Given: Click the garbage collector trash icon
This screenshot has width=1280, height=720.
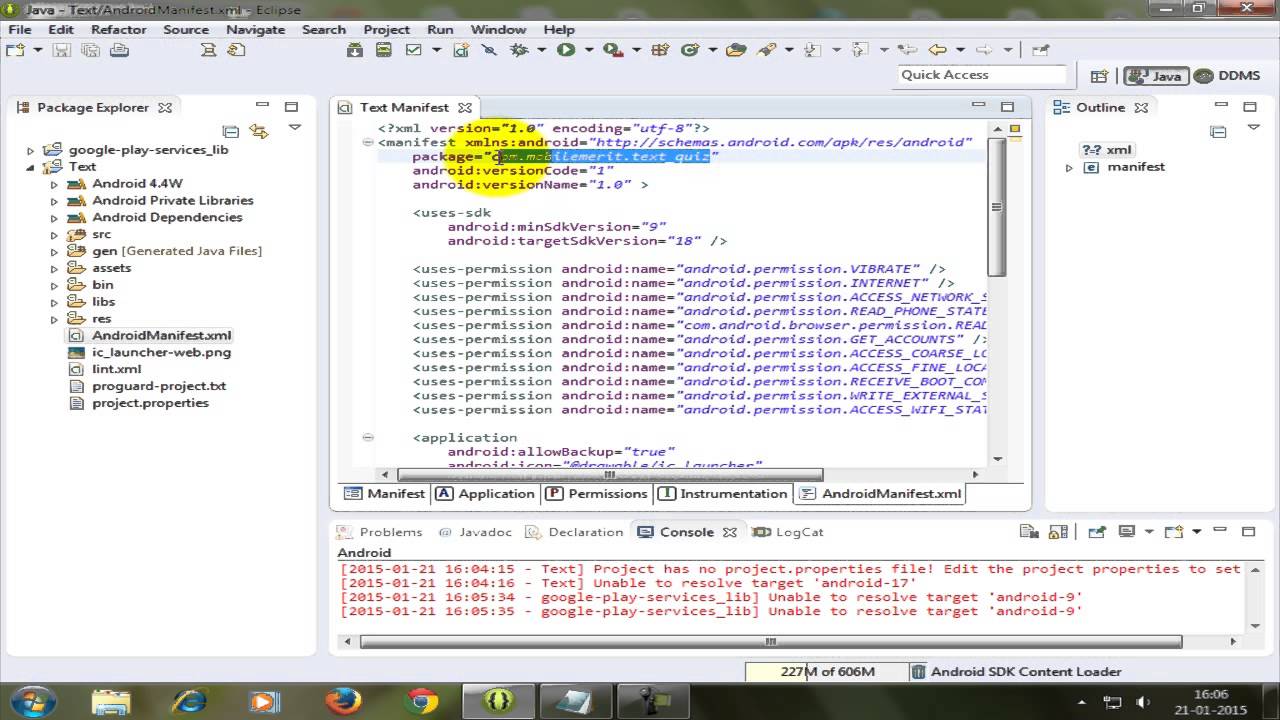Looking at the screenshot, I should click(918, 672).
